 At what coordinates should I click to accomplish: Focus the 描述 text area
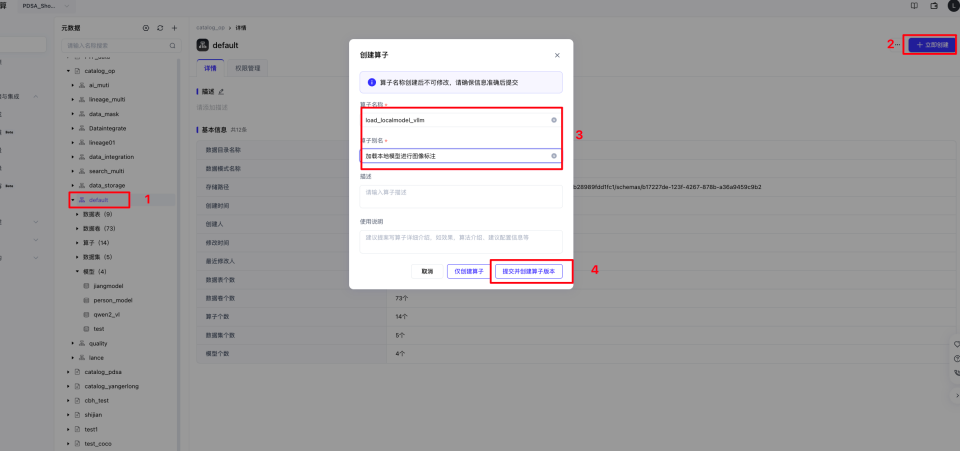pos(460,196)
